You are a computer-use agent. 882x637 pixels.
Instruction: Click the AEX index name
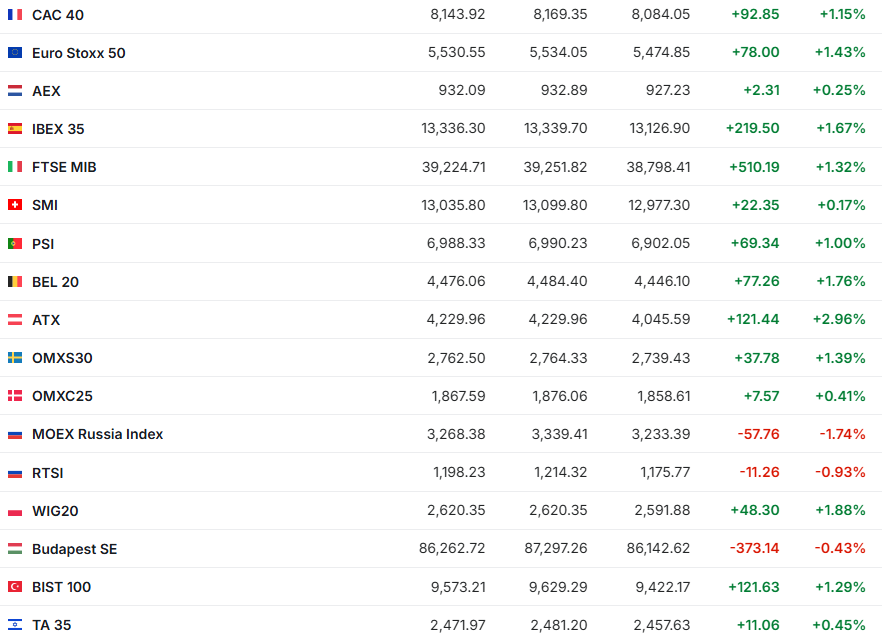point(46,91)
